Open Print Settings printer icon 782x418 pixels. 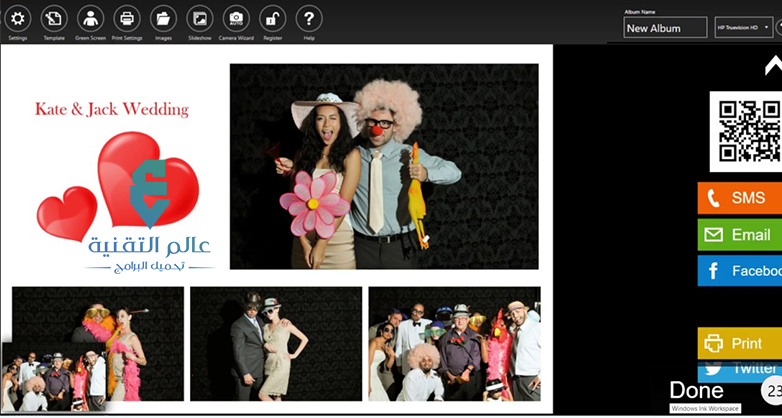coord(127,19)
